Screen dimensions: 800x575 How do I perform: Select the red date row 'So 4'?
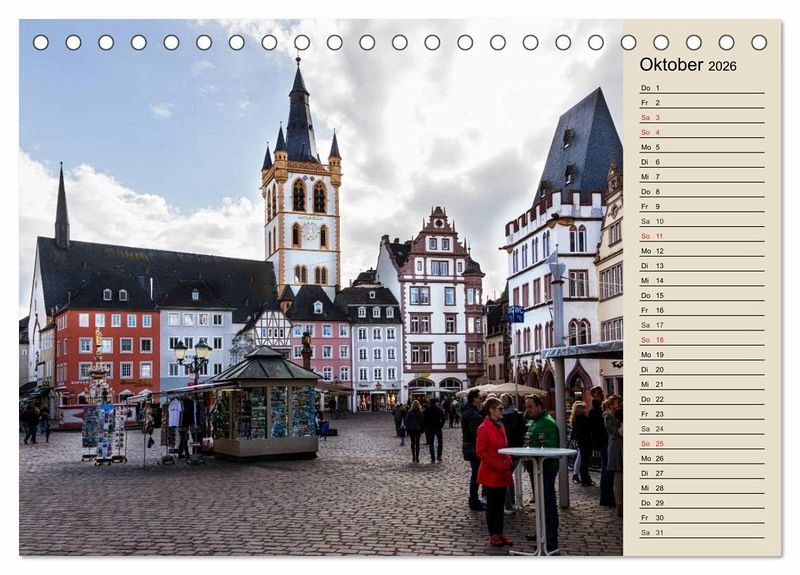tap(702, 132)
